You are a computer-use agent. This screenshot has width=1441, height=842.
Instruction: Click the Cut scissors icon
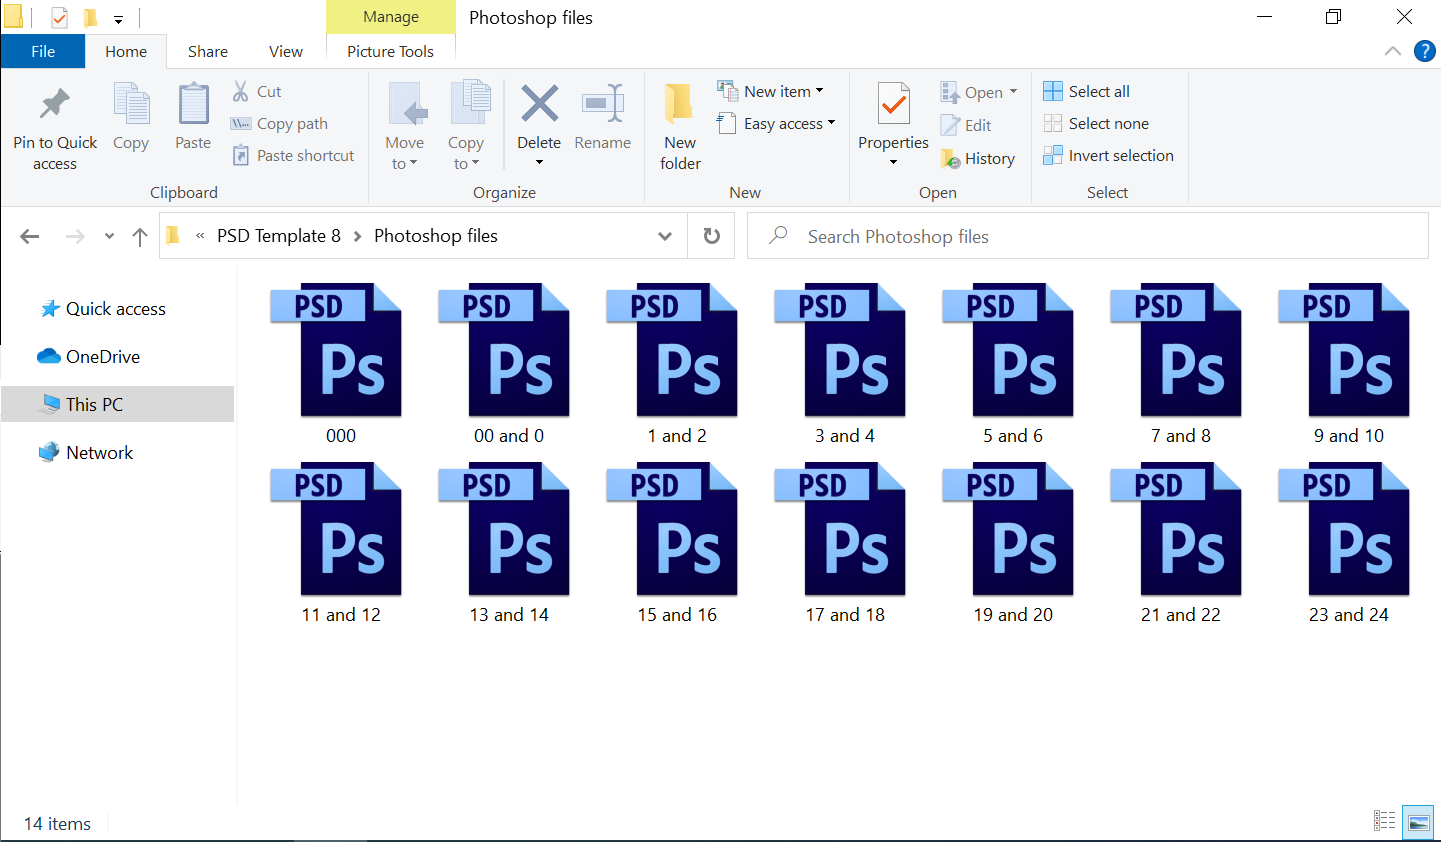tap(241, 91)
